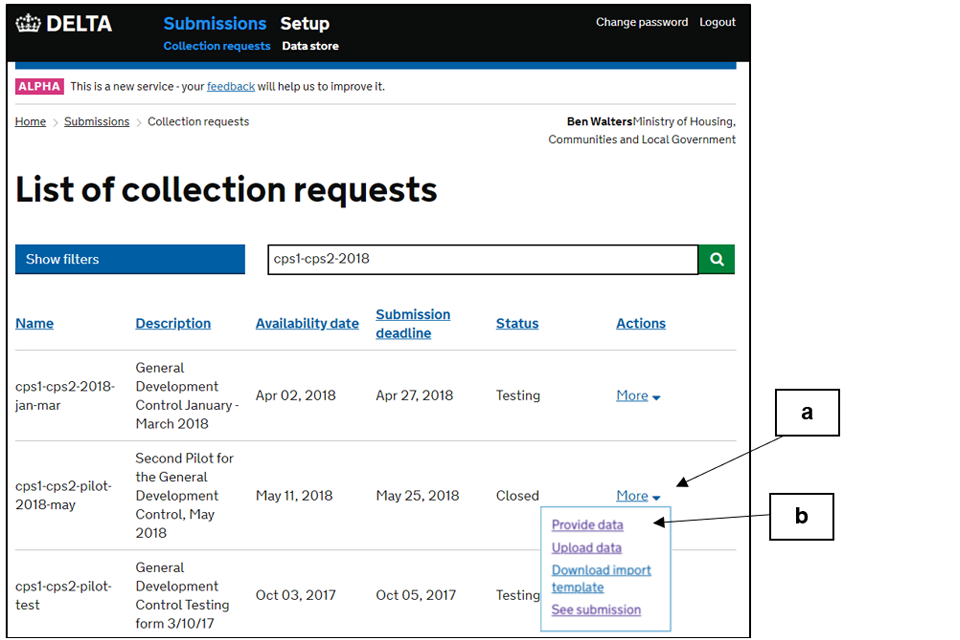The image size is (960, 640).
Task: Switch to the Setup navigation tab
Action: 304,24
